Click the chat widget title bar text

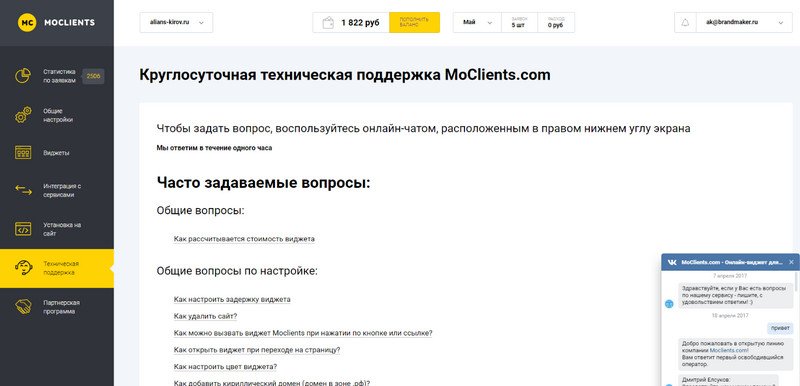click(732, 262)
